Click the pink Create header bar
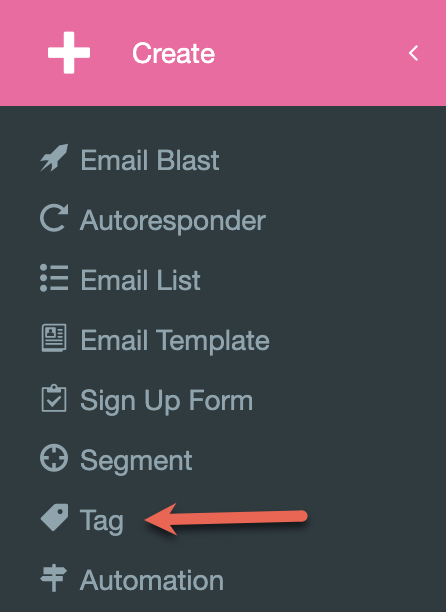 [x=223, y=53]
